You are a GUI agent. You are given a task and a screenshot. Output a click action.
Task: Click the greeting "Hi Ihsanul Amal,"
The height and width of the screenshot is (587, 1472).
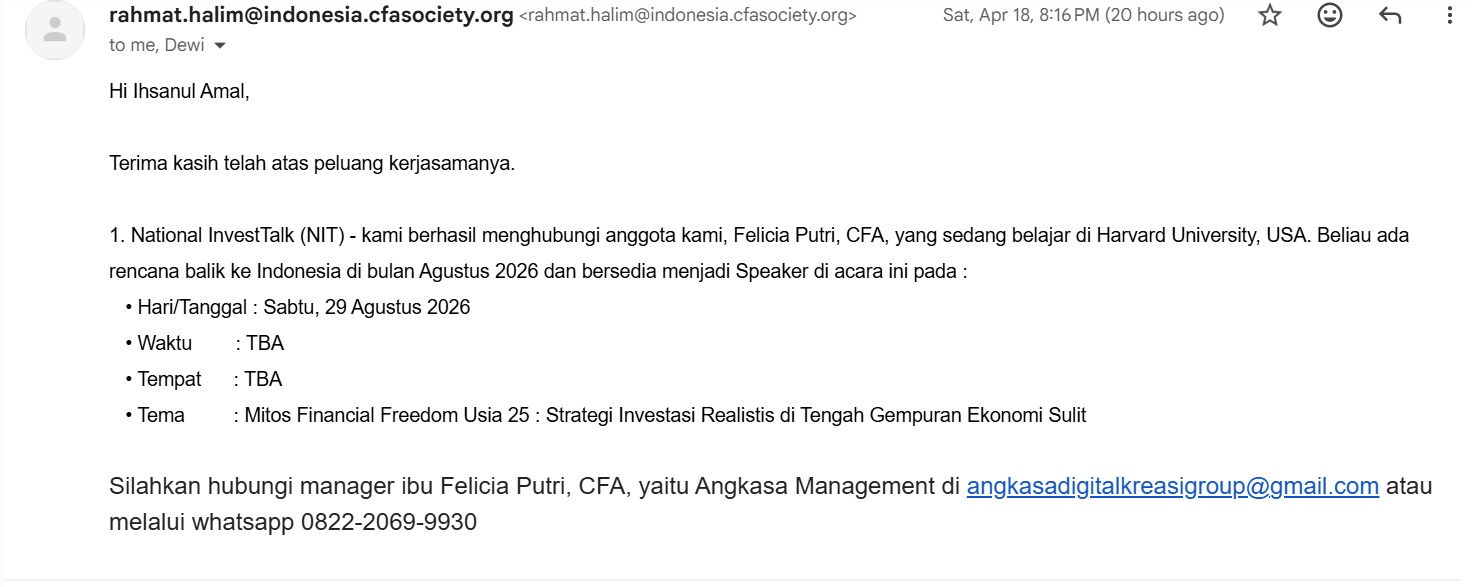(x=179, y=92)
